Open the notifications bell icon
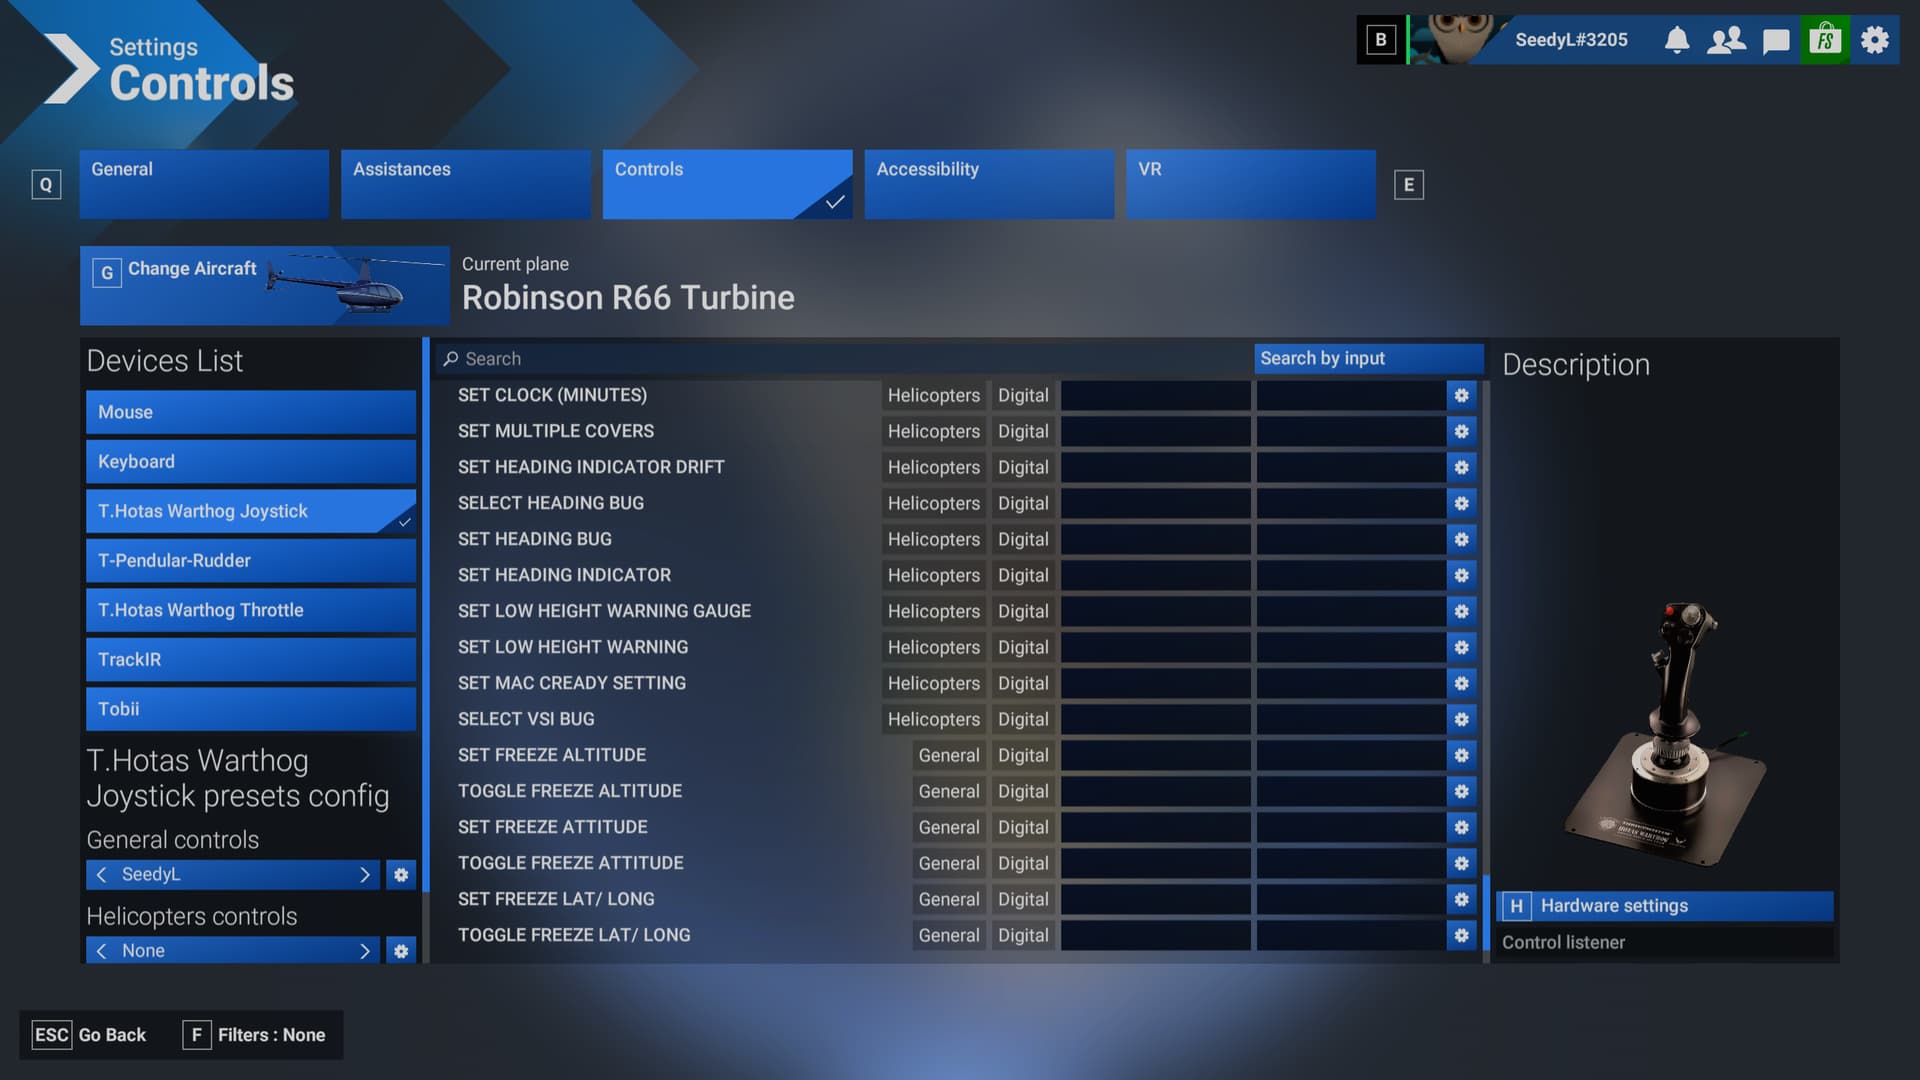 [x=1677, y=40]
